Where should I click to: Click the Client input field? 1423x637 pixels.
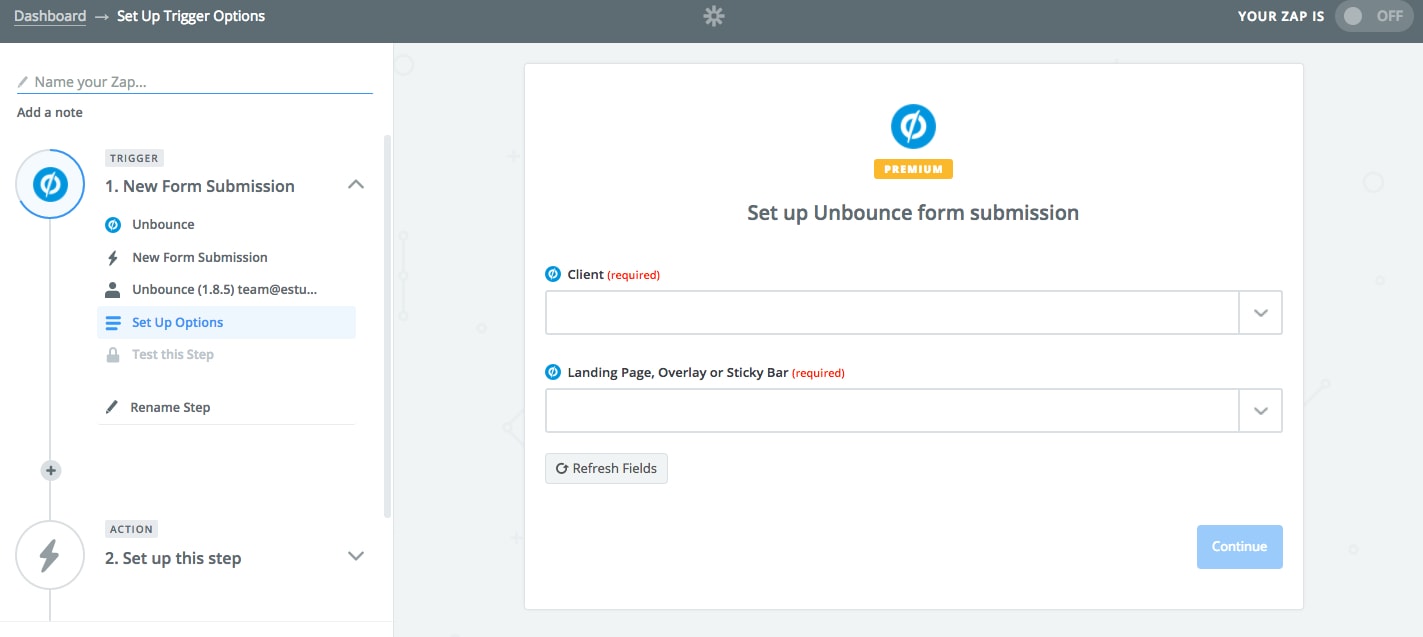pyautogui.click(x=892, y=313)
